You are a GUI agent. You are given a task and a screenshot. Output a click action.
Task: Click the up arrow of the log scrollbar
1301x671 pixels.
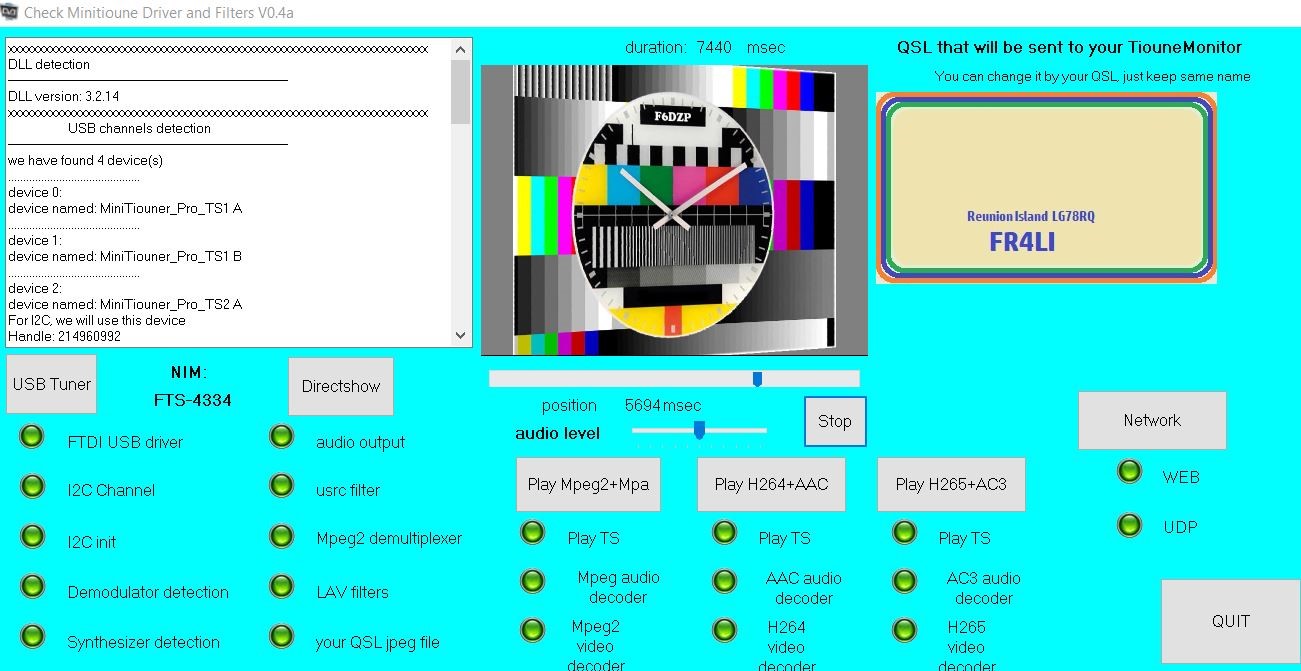[x=461, y=50]
